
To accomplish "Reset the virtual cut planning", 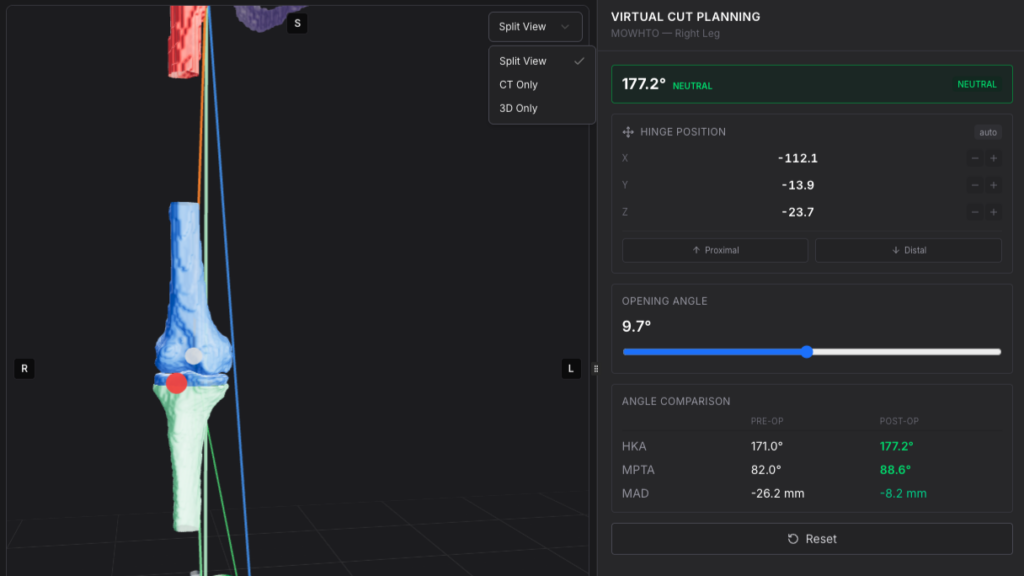I will (812, 539).
